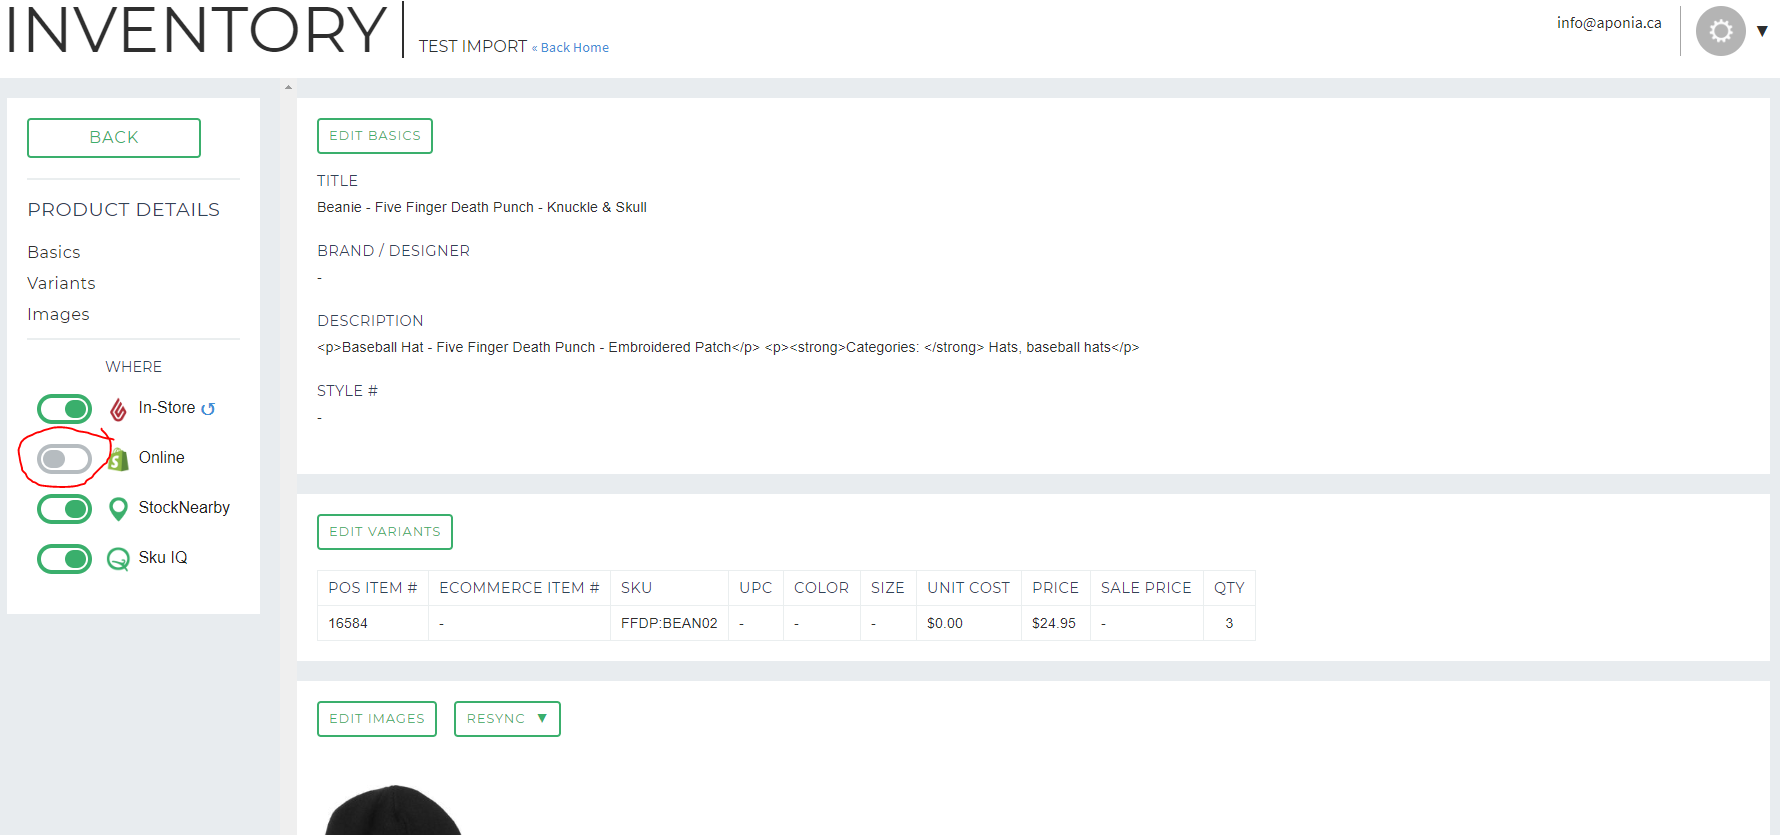Image resolution: width=1780 pixels, height=835 pixels.
Task: Select POS item number 16584 cell
Action: [373, 623]
